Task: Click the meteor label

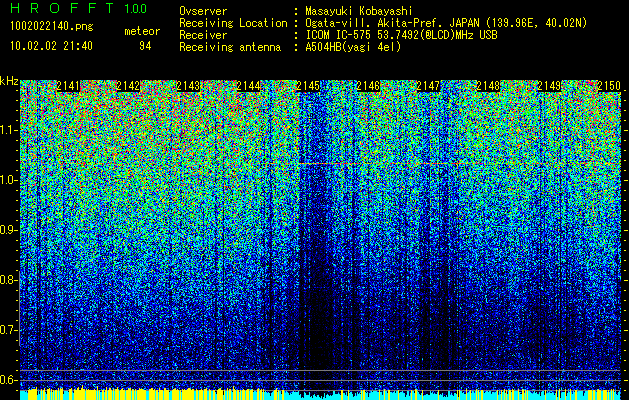Action: (142, 31)
